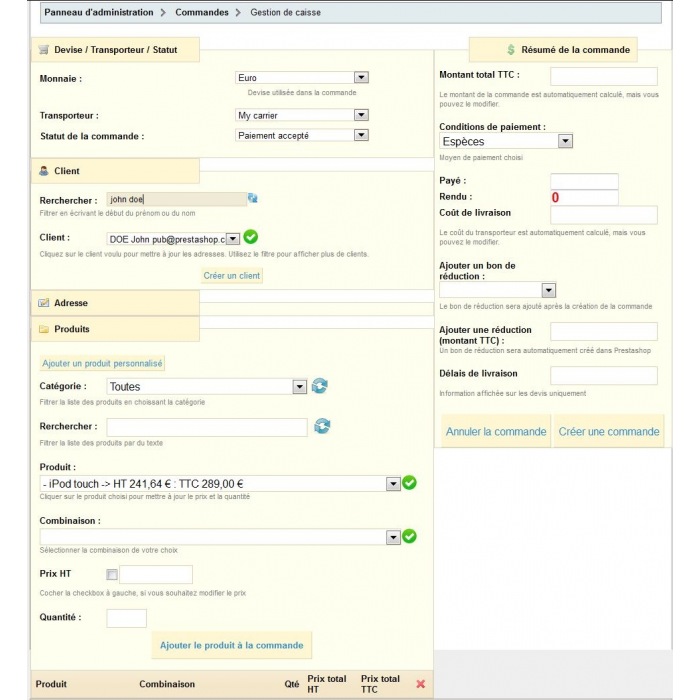This screenshot has height=700, width=700.
Task: Open Statut de la commande dropdown
Action: pos(302,135)
